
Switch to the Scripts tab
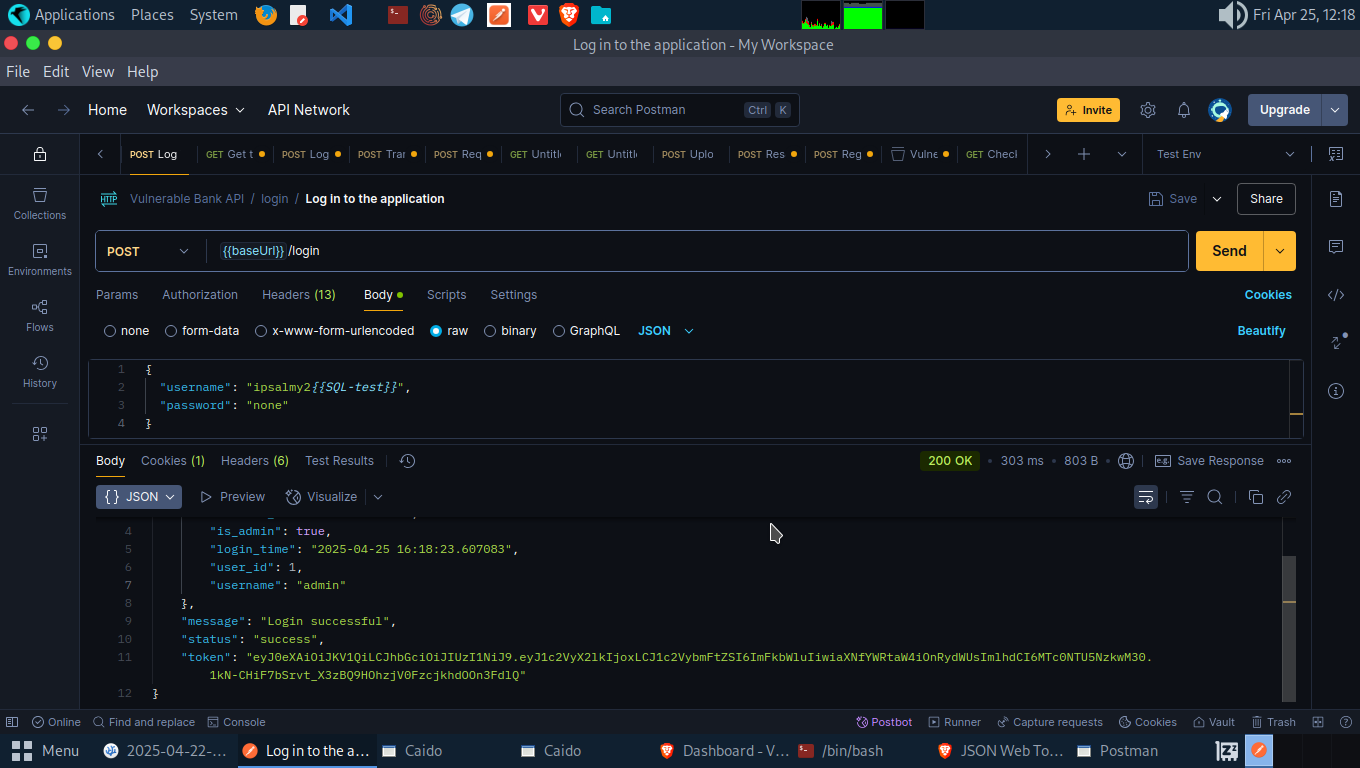446,295
